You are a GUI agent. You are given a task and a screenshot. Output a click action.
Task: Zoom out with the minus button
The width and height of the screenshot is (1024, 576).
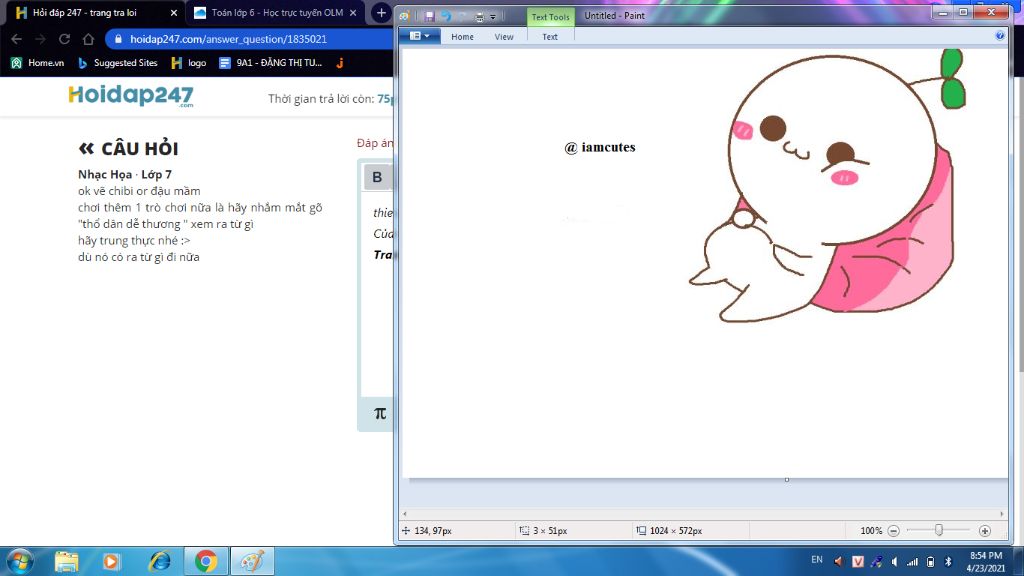point(893,531)
